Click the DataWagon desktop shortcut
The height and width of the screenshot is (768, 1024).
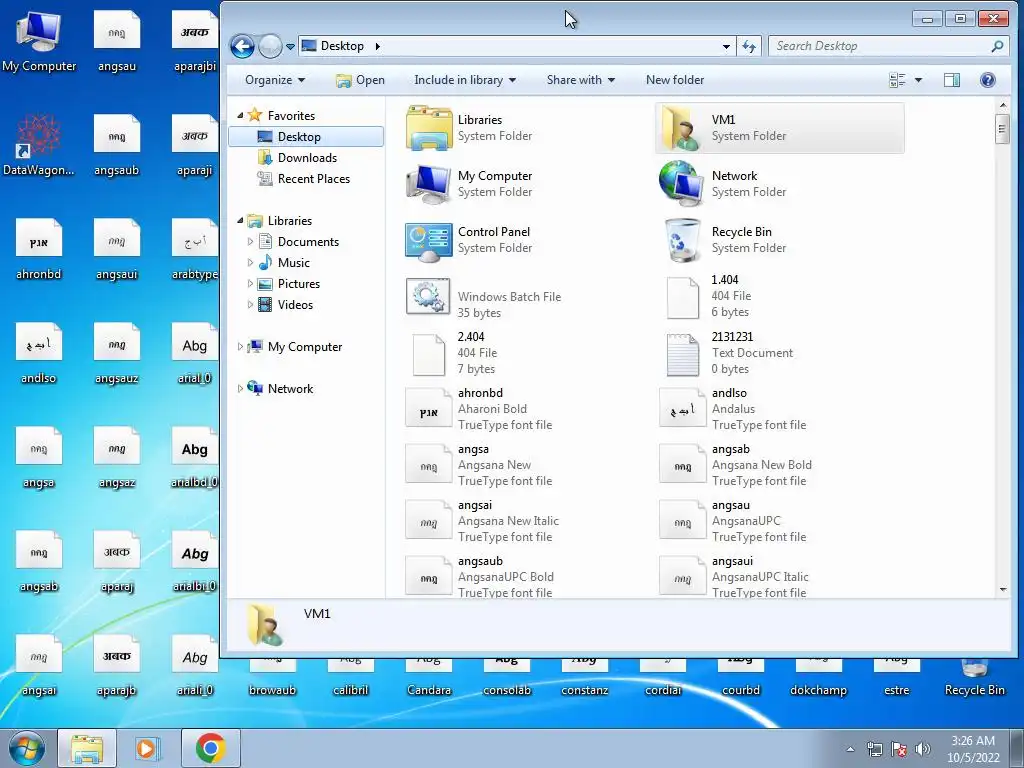(39, 146)
